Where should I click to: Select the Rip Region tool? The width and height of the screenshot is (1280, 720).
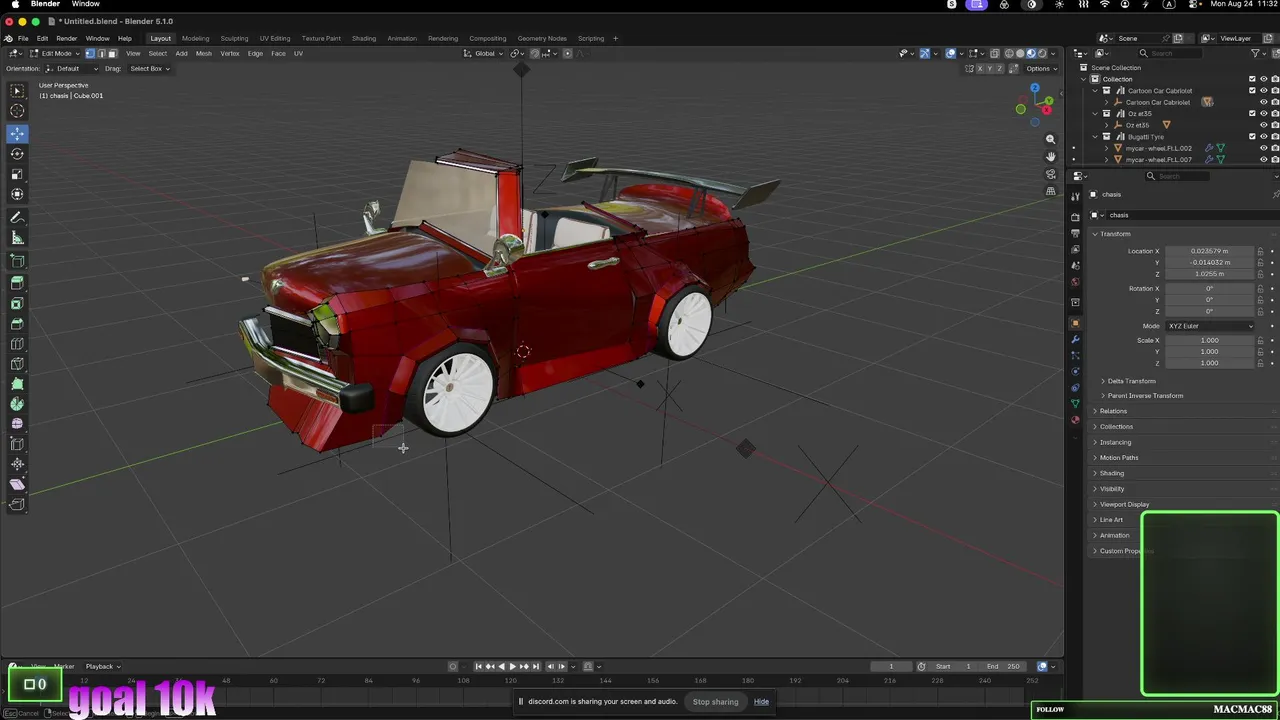(17, 504)
